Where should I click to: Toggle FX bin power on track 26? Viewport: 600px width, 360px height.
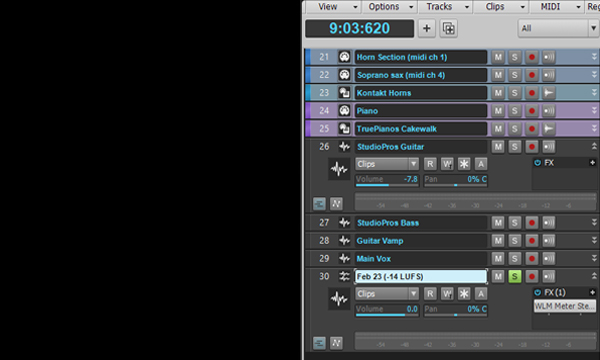point(538,163)
